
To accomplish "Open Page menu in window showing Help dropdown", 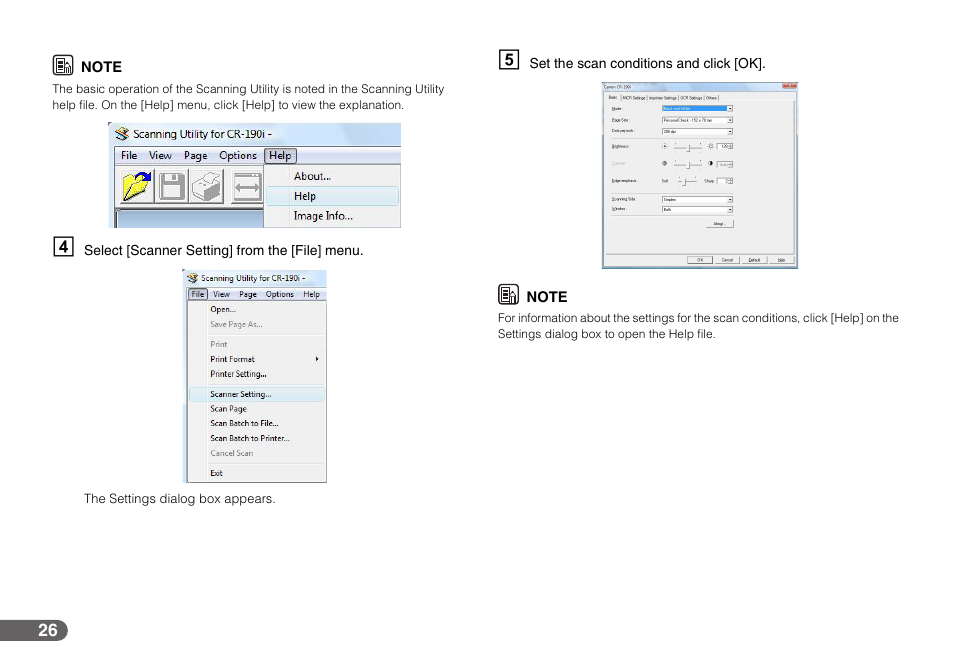I will 195,156.
